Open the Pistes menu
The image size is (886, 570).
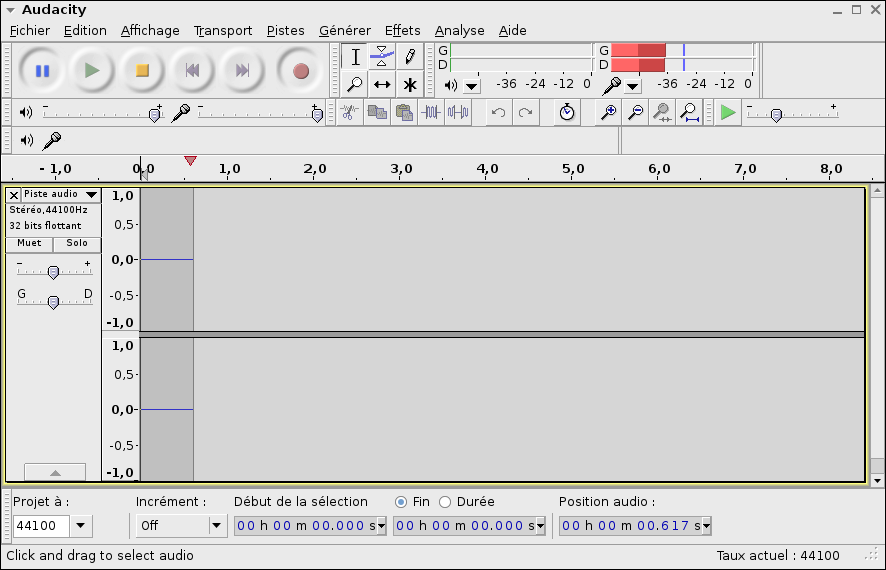point(285,31)
